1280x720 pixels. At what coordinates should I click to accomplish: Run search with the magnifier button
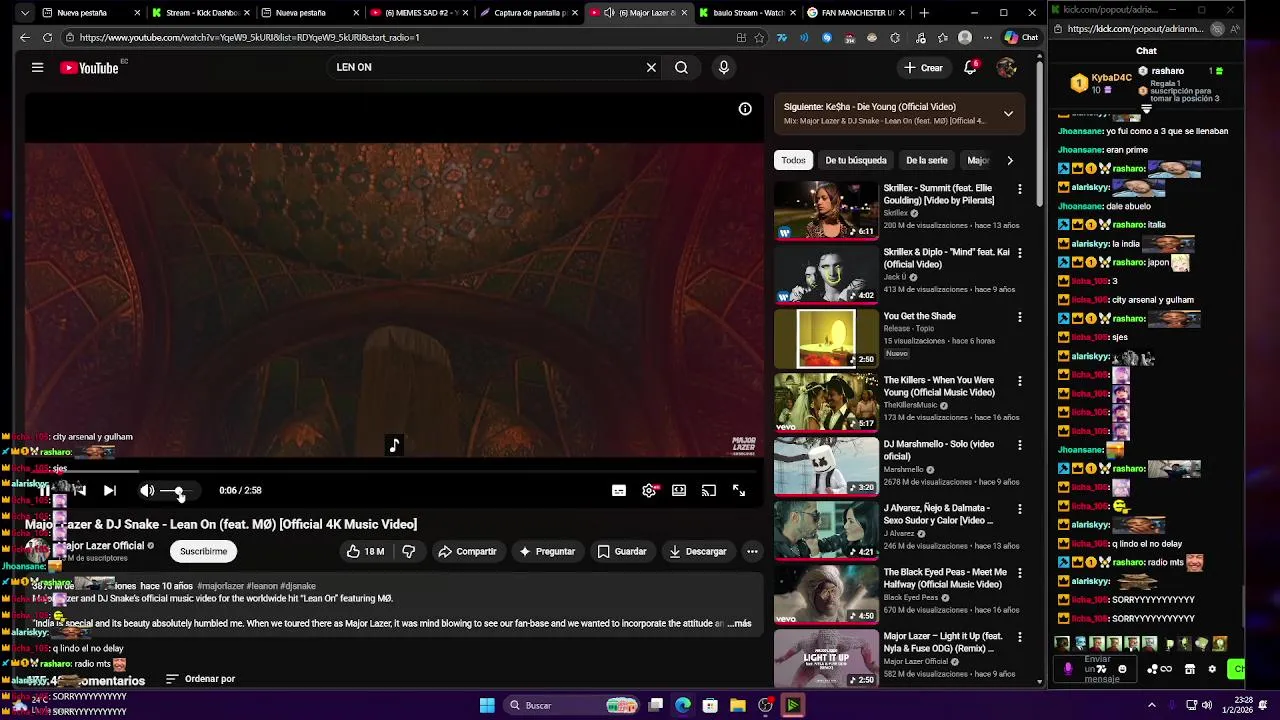point(681,67)
